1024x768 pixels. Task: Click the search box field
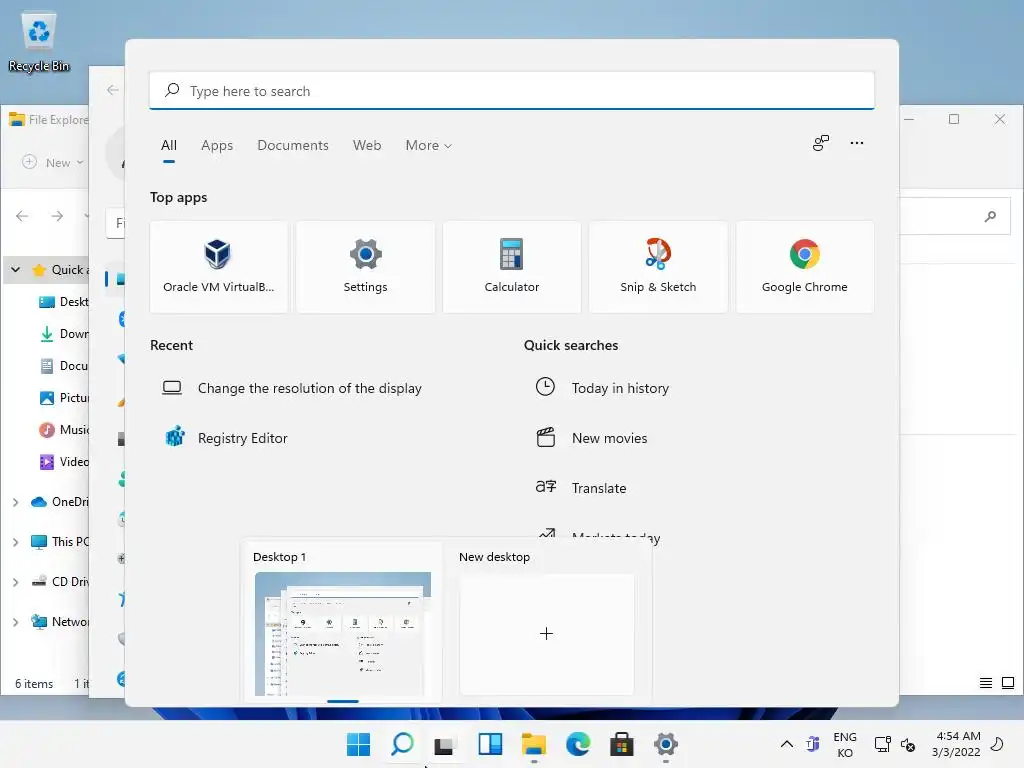point(511,91)
